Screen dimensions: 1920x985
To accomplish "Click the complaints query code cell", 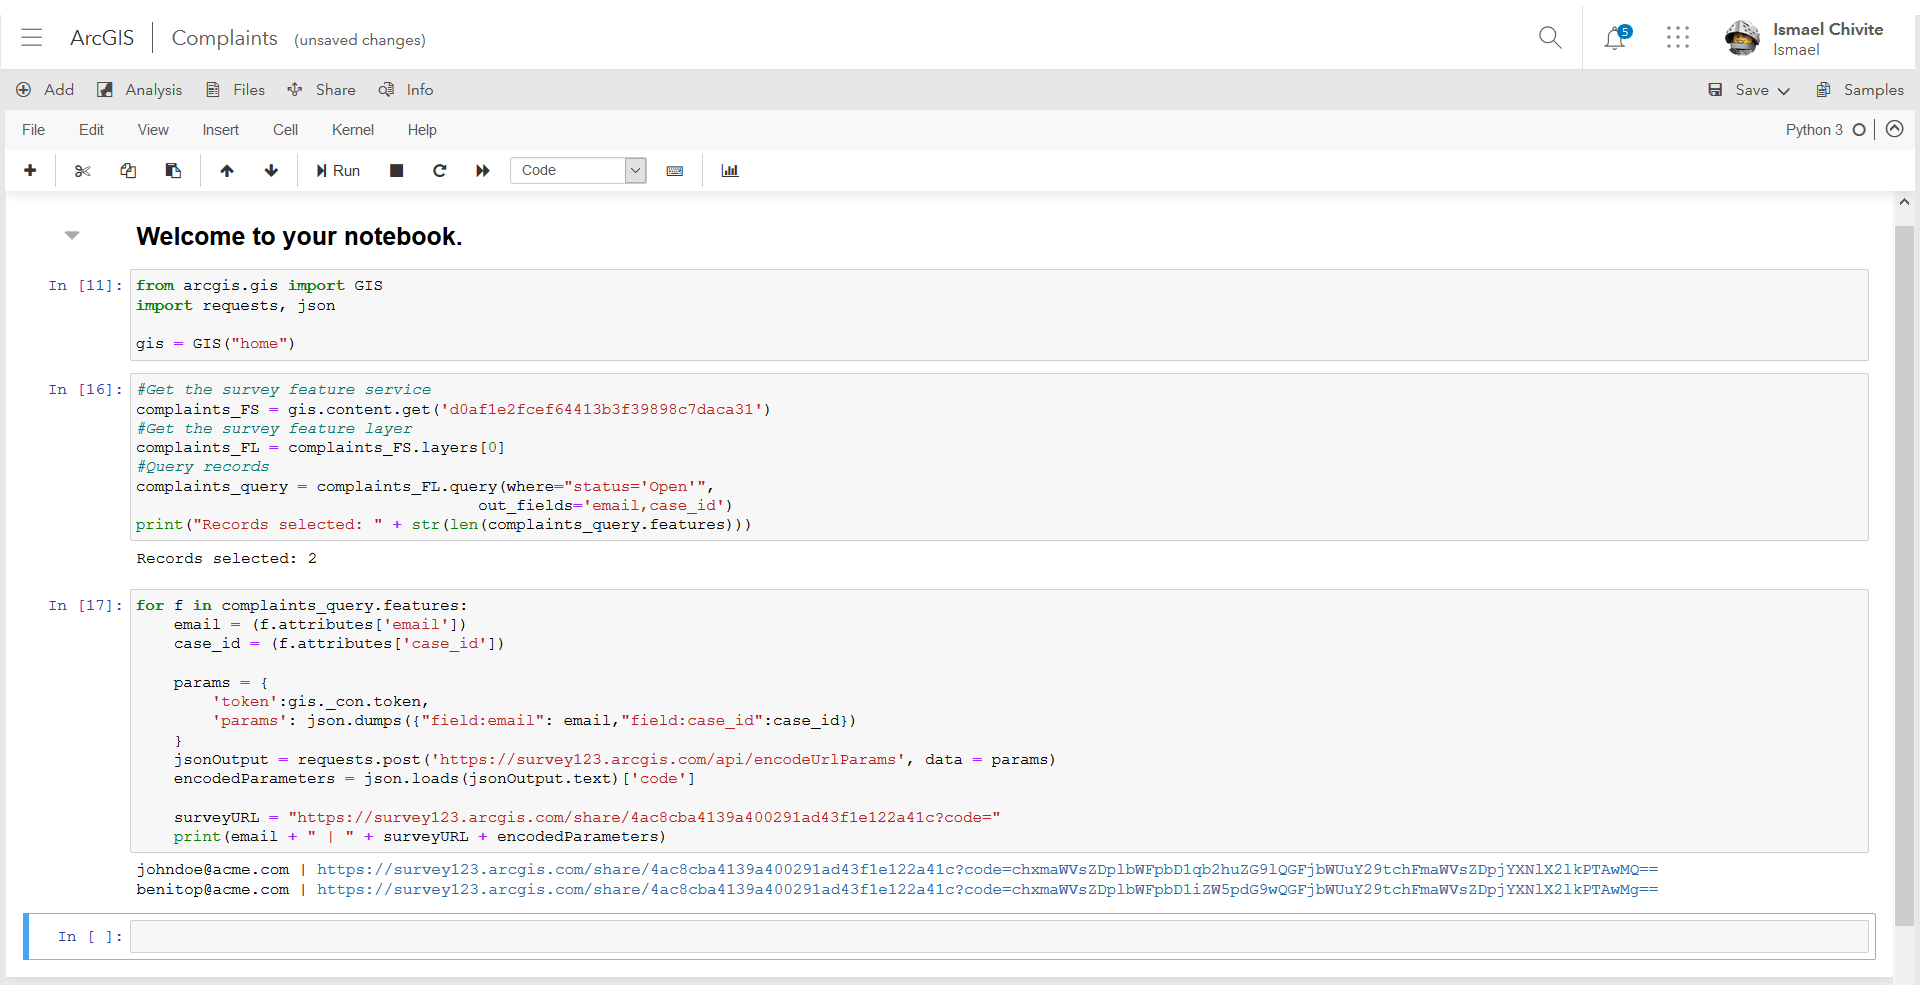I will coord(999,457).
